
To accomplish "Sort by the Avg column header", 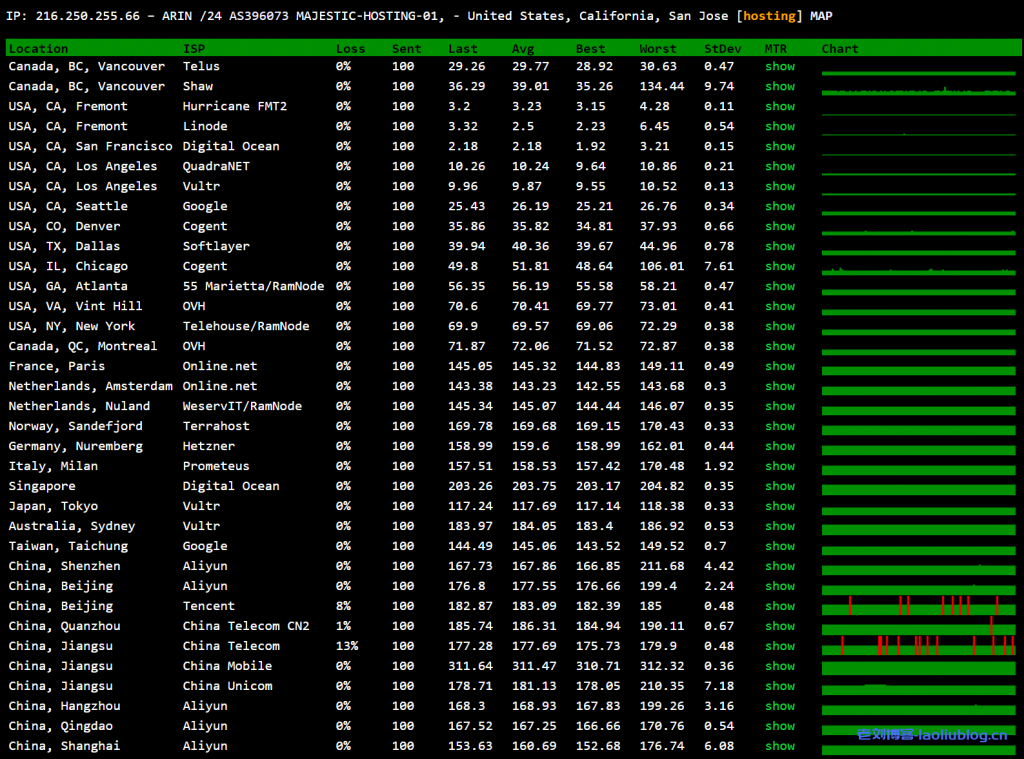I will [x=523, y=48].
